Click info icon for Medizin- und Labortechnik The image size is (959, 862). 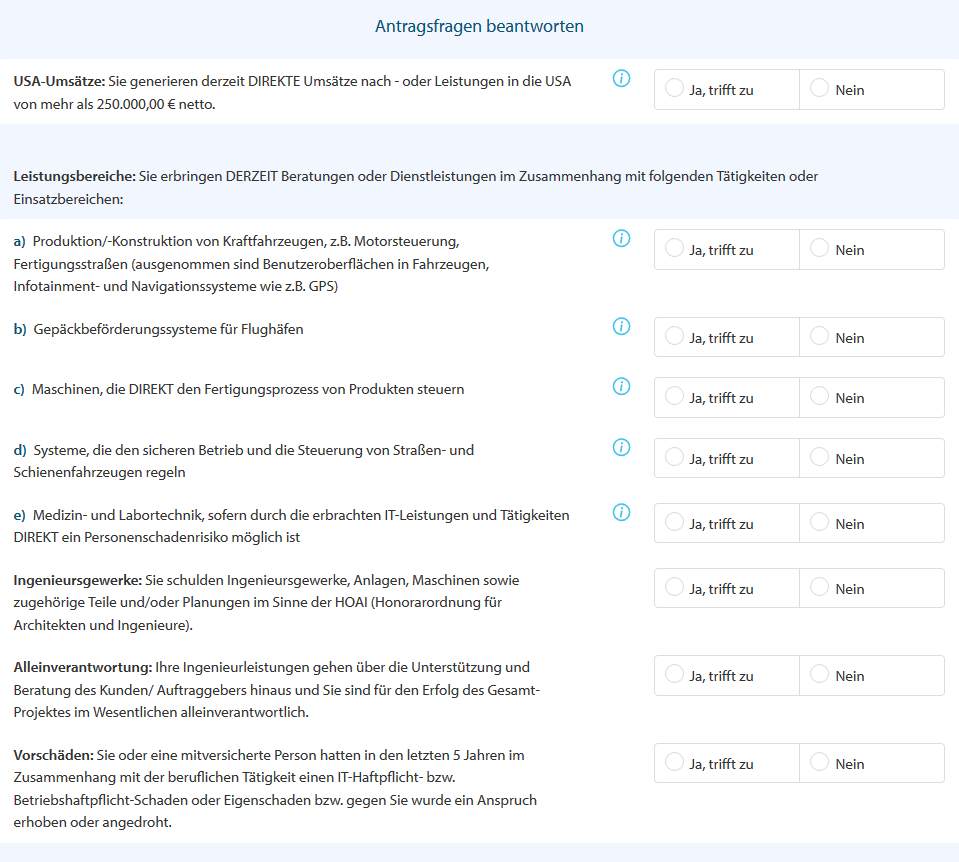pyautogui.click(x=621, y=512)
